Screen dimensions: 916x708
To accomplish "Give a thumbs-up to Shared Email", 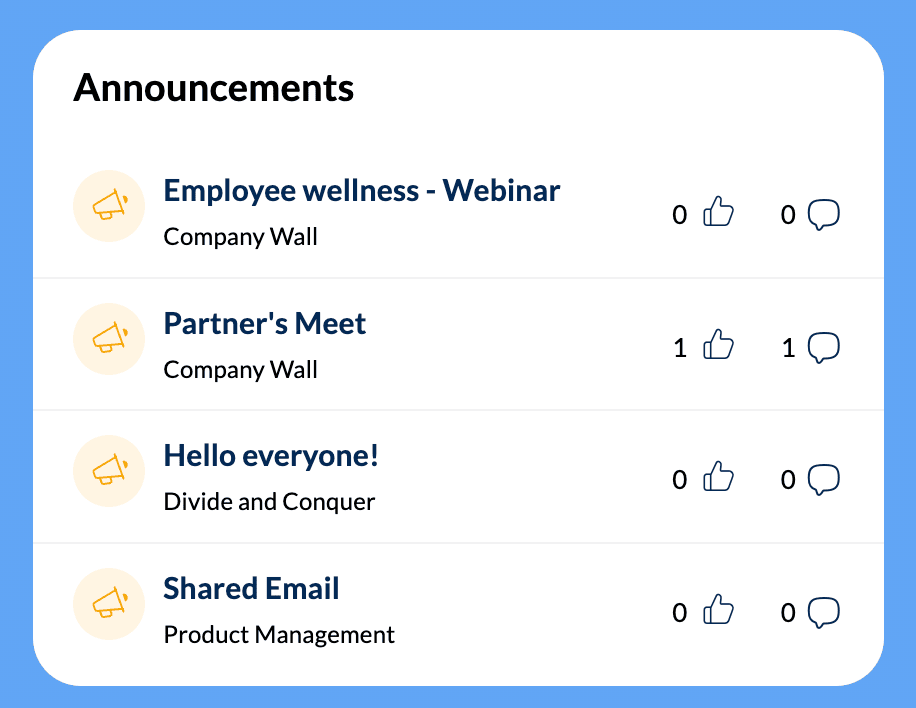I will (718, 611).
